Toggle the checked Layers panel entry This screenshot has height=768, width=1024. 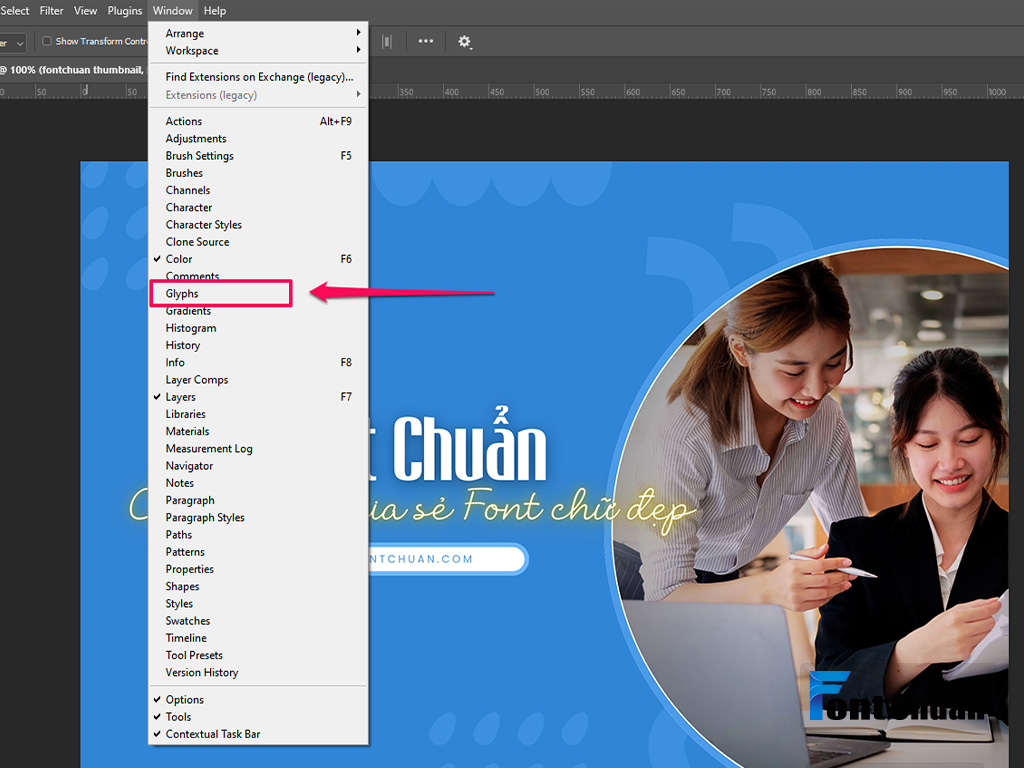pos(259,397)
